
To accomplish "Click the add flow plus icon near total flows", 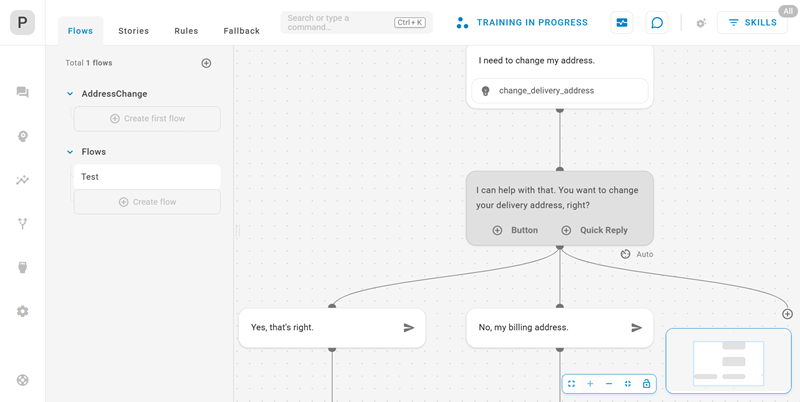I will (206, 63).
